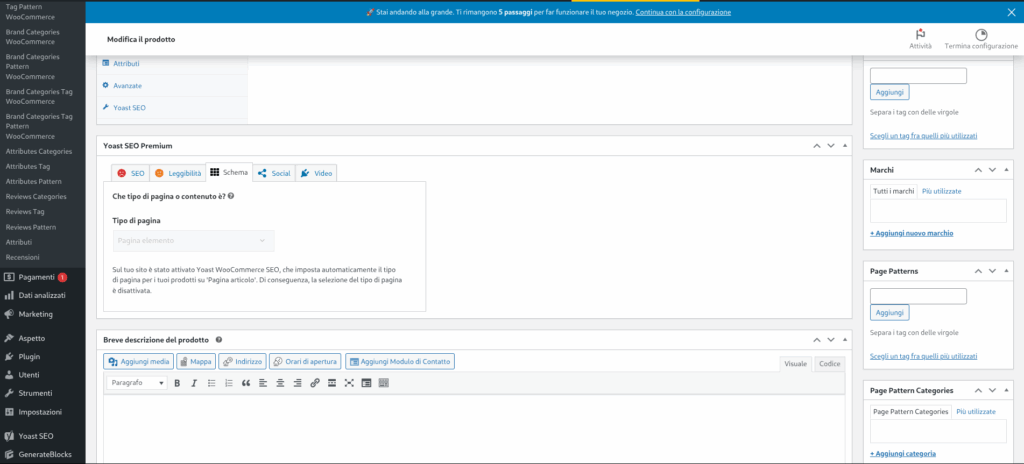
Task: Open the Paragrafo format dropdown
Action: click(x=136, y=383)
